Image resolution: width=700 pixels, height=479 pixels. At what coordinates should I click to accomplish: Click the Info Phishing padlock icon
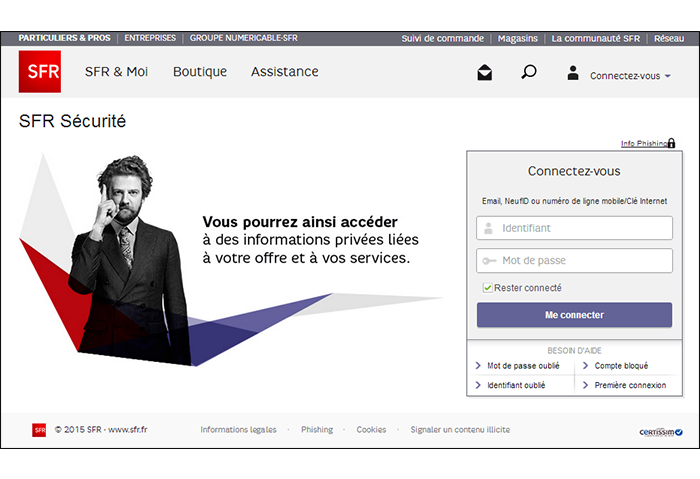coord(671,144)
